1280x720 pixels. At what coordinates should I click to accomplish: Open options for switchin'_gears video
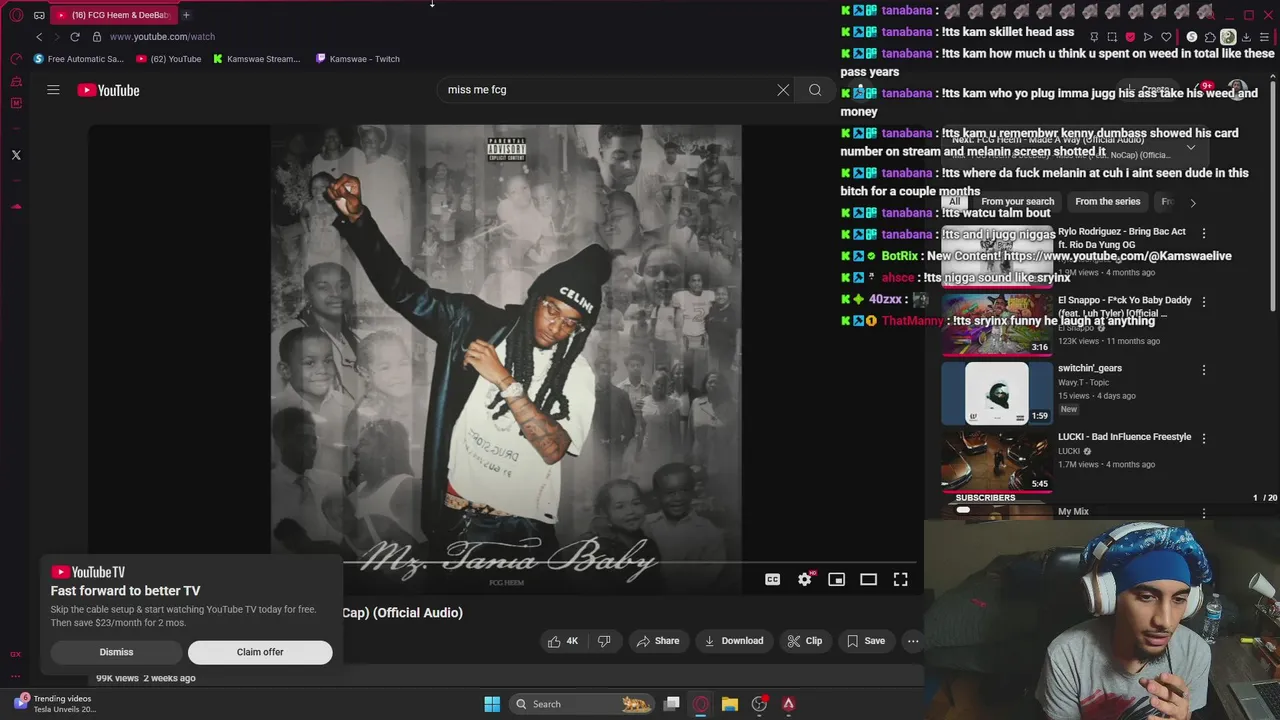tap(1203, 370)
